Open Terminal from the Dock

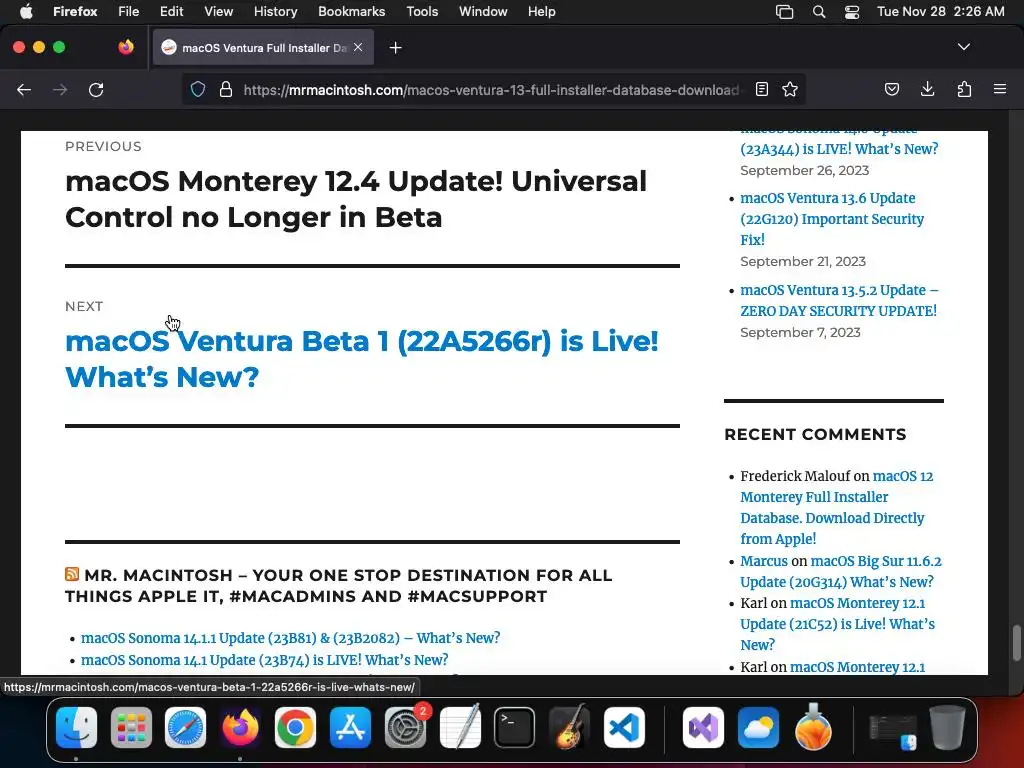click(x=515, y=728)
